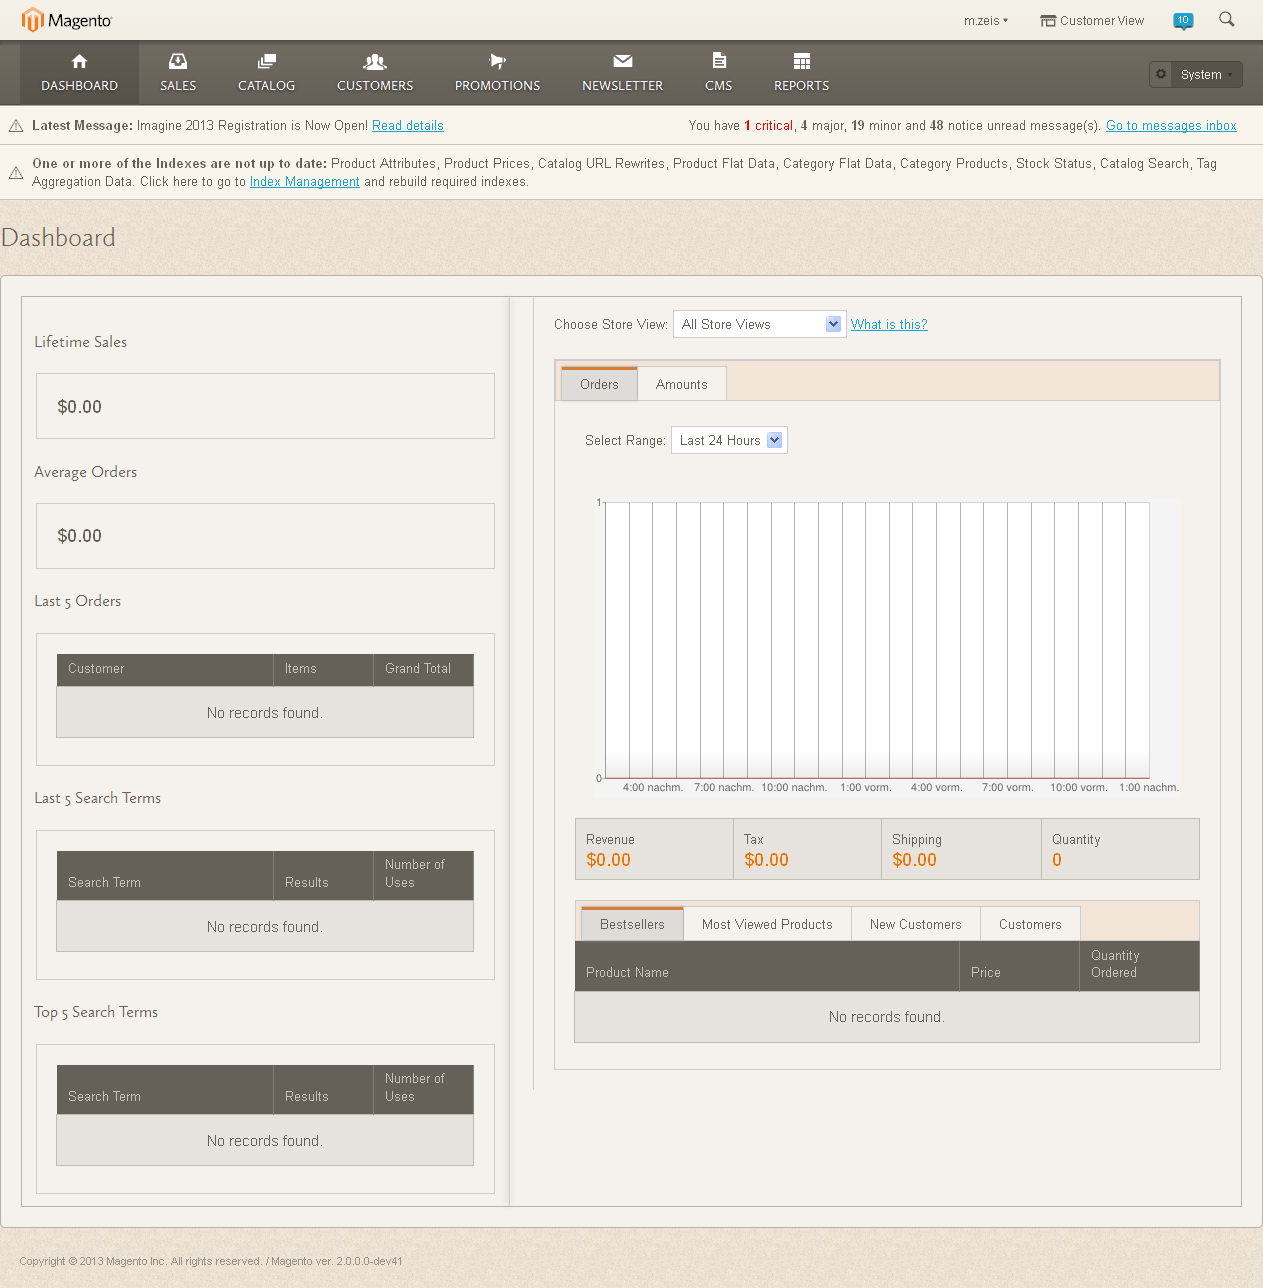The width and height of the screenshot is (1263, 1288).
Task: Click the System gear icon
Action: tap(1161, 74)
